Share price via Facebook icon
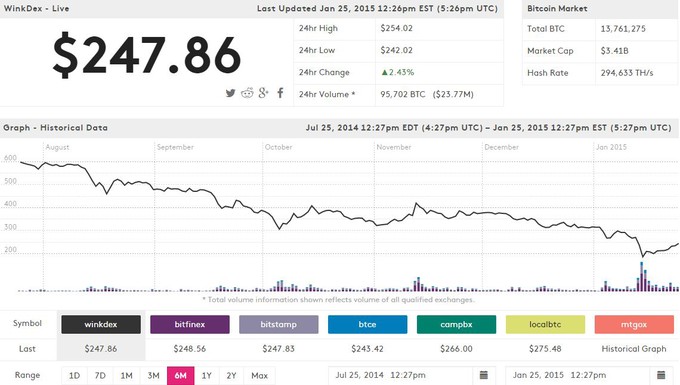This screenshot has width=680, height=385. click(281, 93)
